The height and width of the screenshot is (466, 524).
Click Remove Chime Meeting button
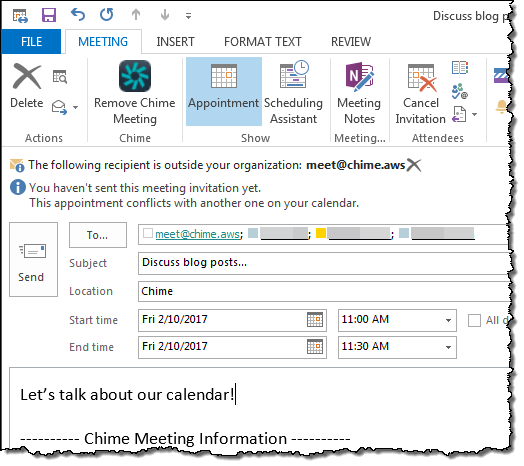[135, 93]
